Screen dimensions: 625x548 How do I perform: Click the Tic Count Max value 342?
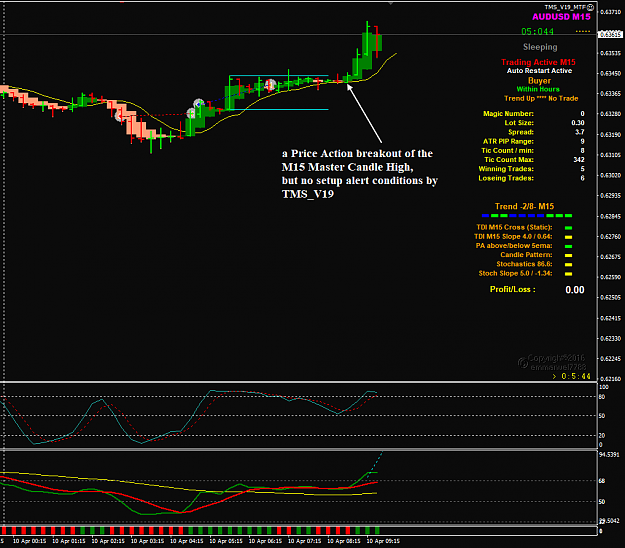(579, 160)
